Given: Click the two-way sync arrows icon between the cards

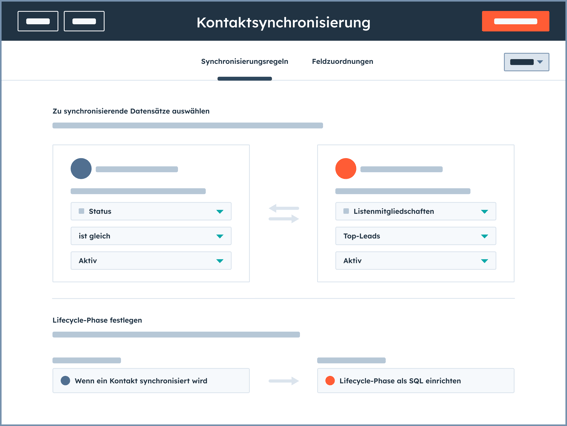Looking at the screenshot, I should click(284, 213).
